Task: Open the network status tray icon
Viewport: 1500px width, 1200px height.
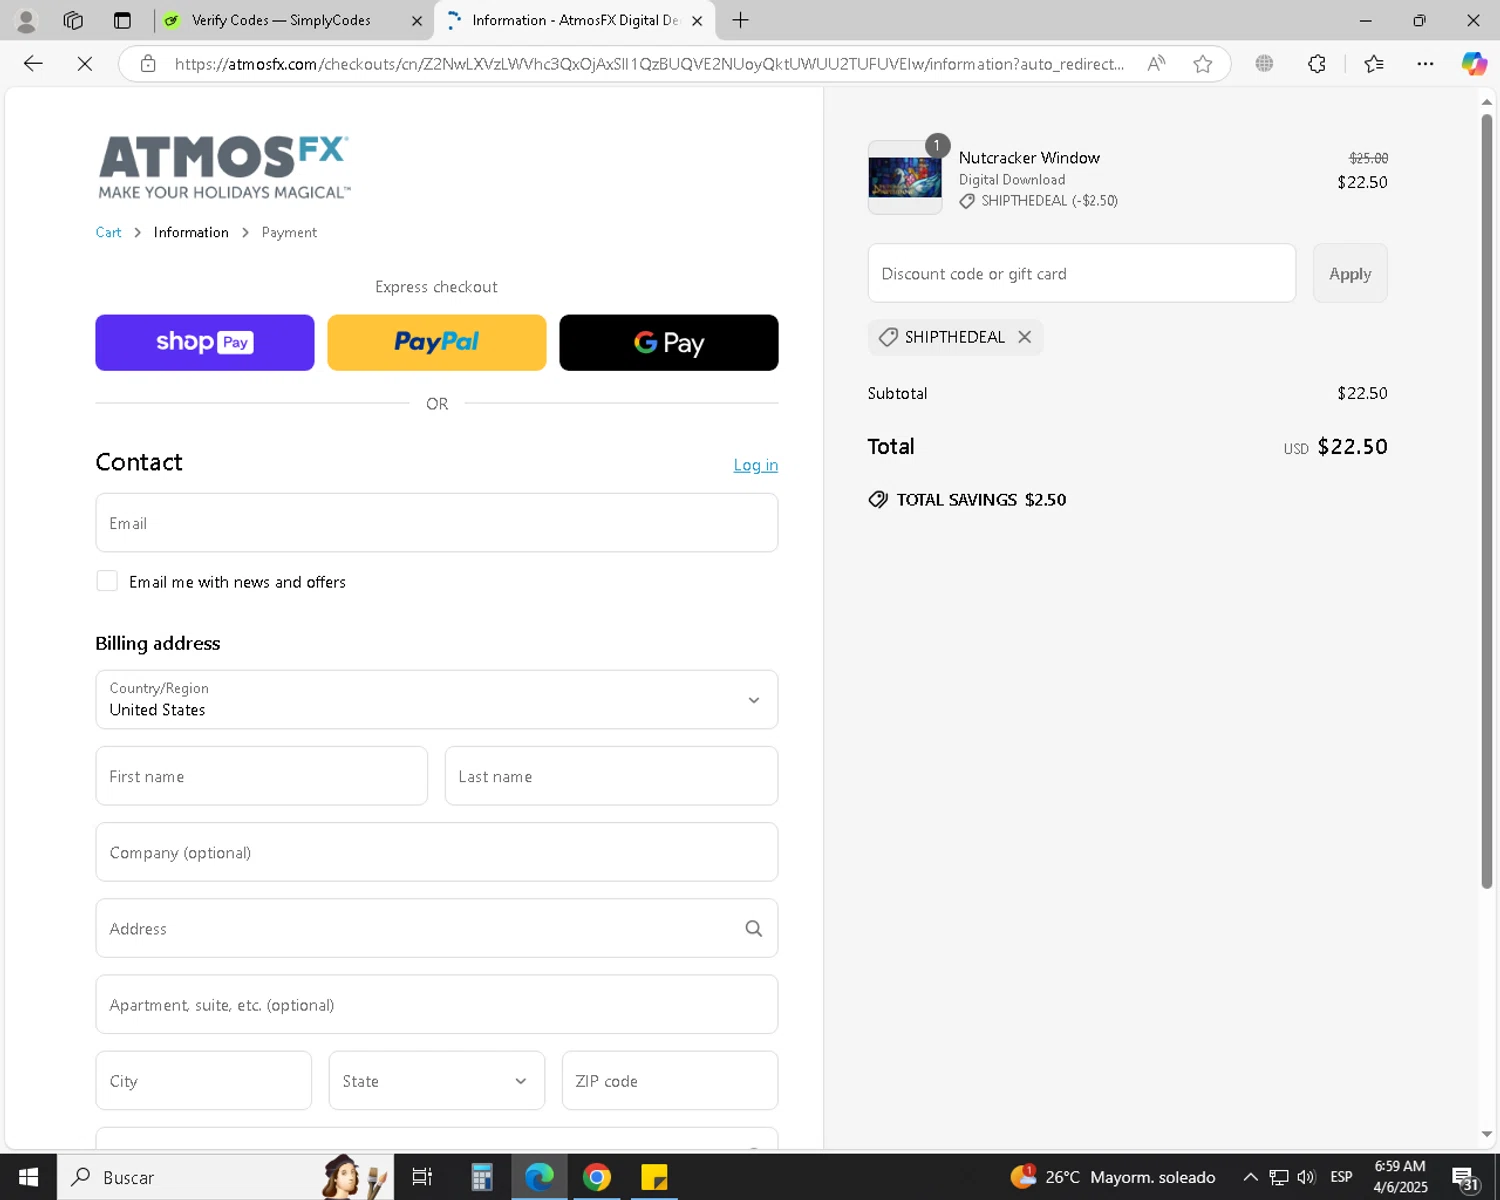Action: click(1279, 1177)
